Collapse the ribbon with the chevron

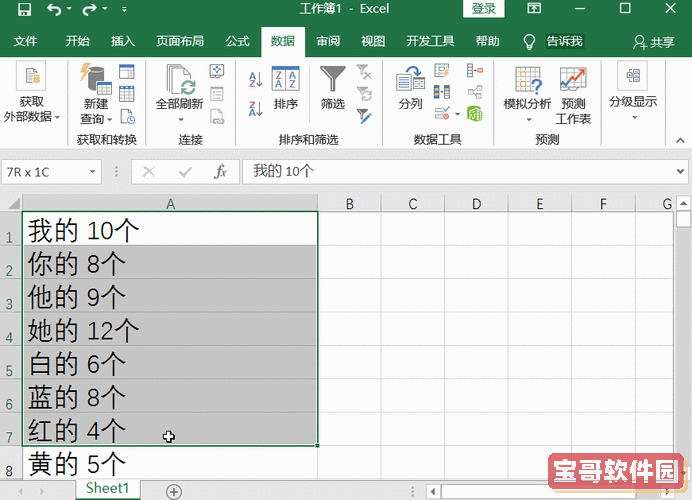click(680, 140)
